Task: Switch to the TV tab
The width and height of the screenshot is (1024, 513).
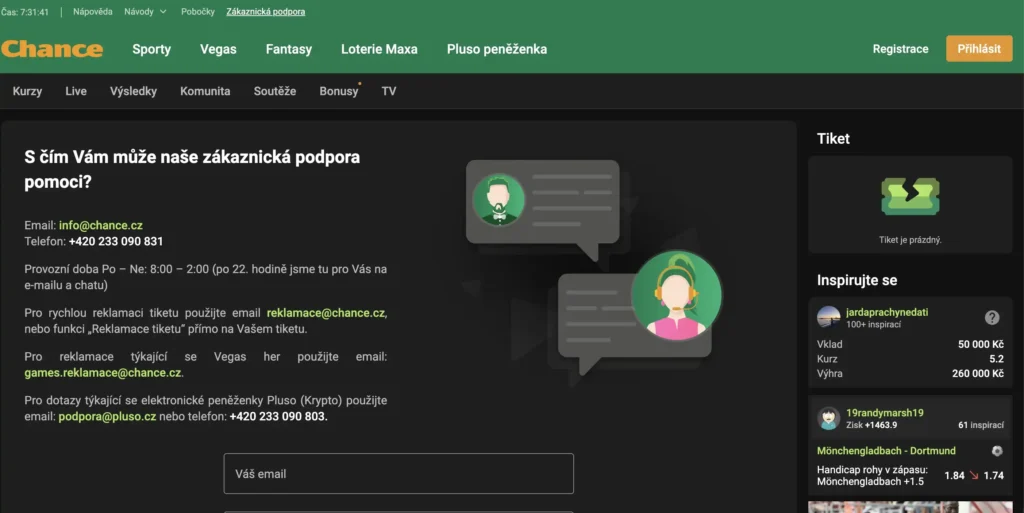Action: (x=389, y=91)
